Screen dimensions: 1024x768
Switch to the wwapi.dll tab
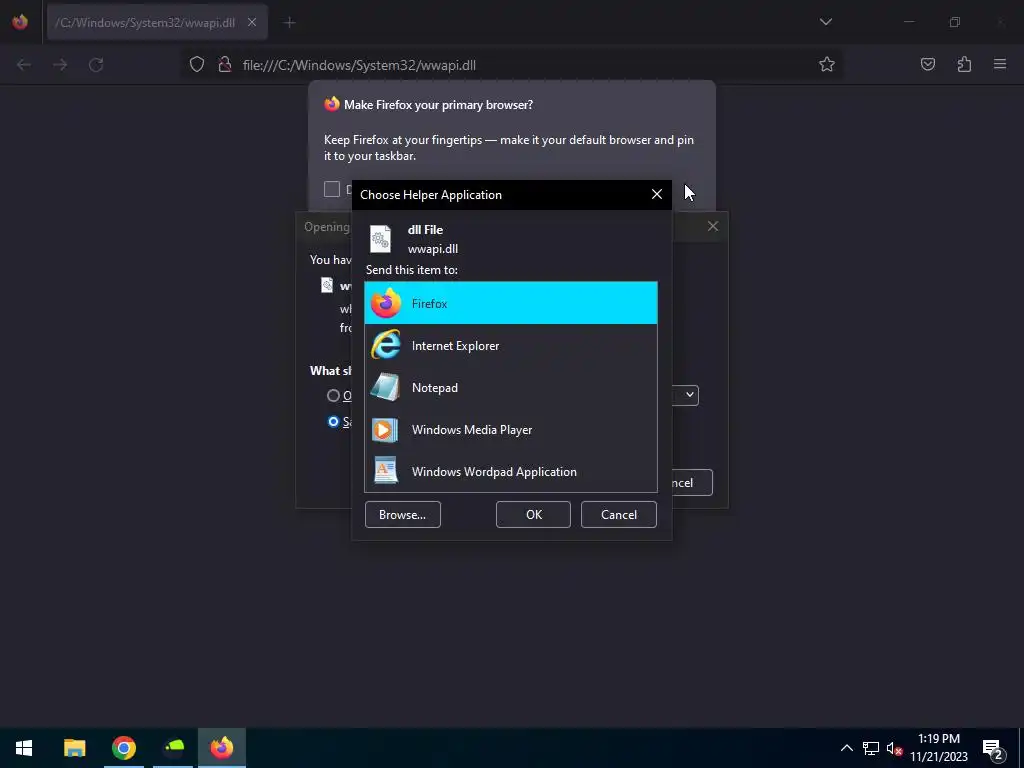coord(157,22)
